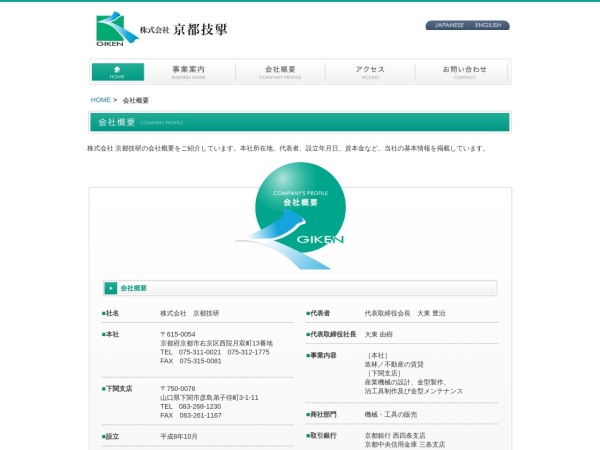Select 機械・工具の販売 value
The width and height of the screenshot is (600, 450).
(x=391, y=414)
